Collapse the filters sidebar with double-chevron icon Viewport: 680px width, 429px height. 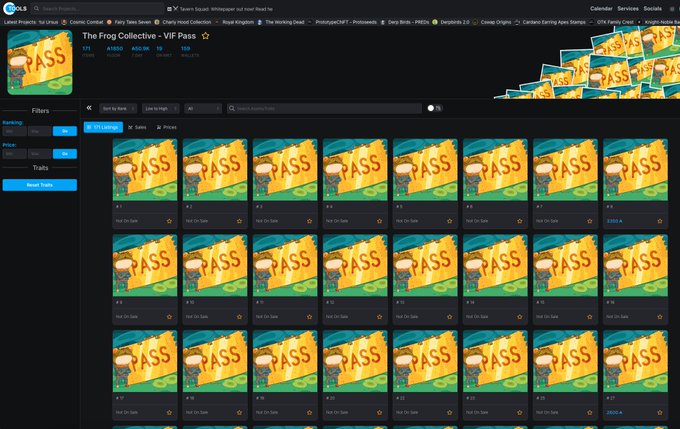pyautogui.click(x=89, y=108)
